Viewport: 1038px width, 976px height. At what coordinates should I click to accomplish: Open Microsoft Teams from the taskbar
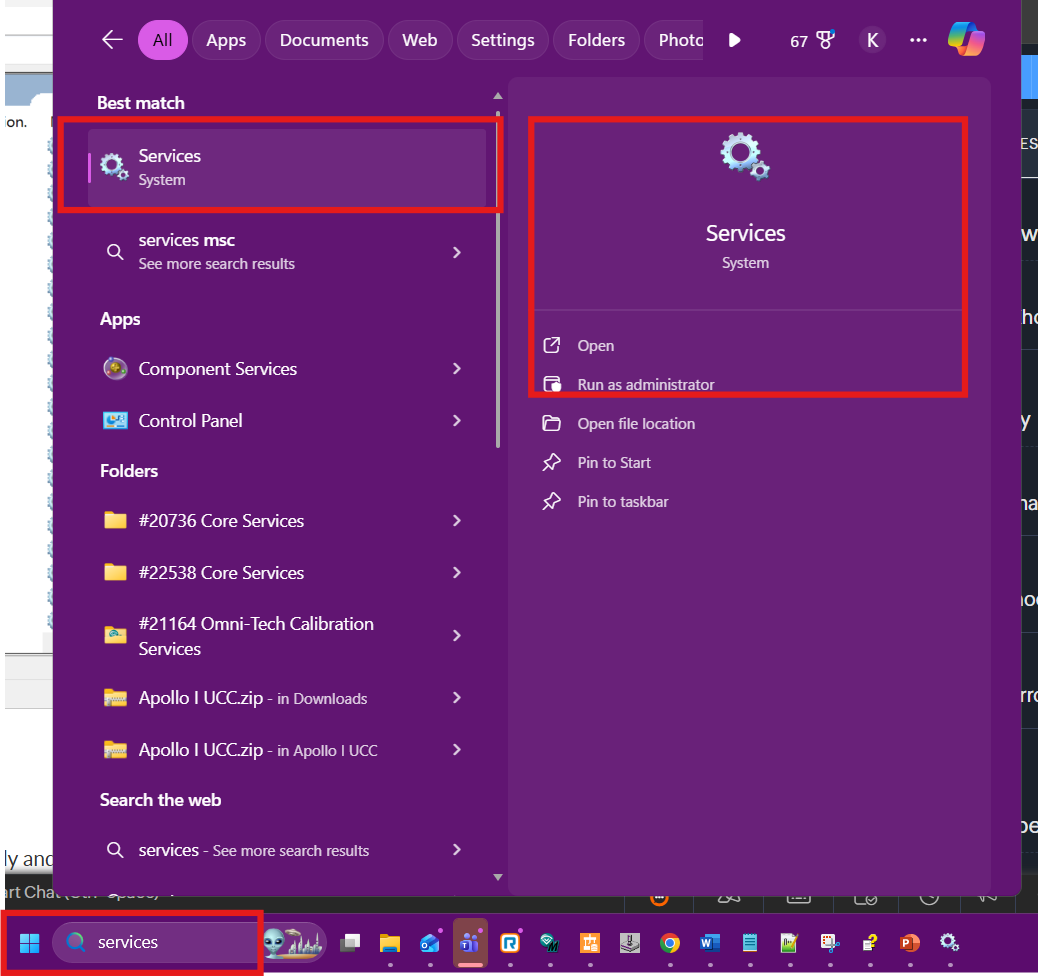[470, 942]
